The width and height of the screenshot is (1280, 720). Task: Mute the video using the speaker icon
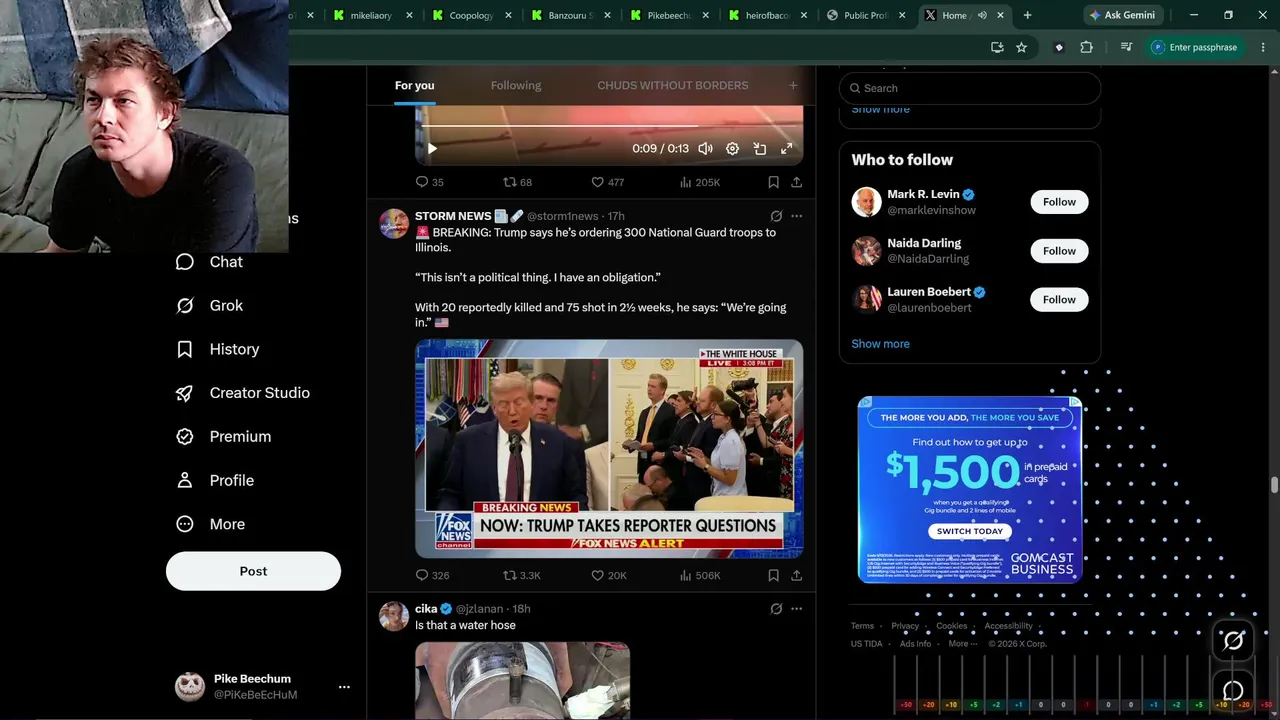pos(706,149)
